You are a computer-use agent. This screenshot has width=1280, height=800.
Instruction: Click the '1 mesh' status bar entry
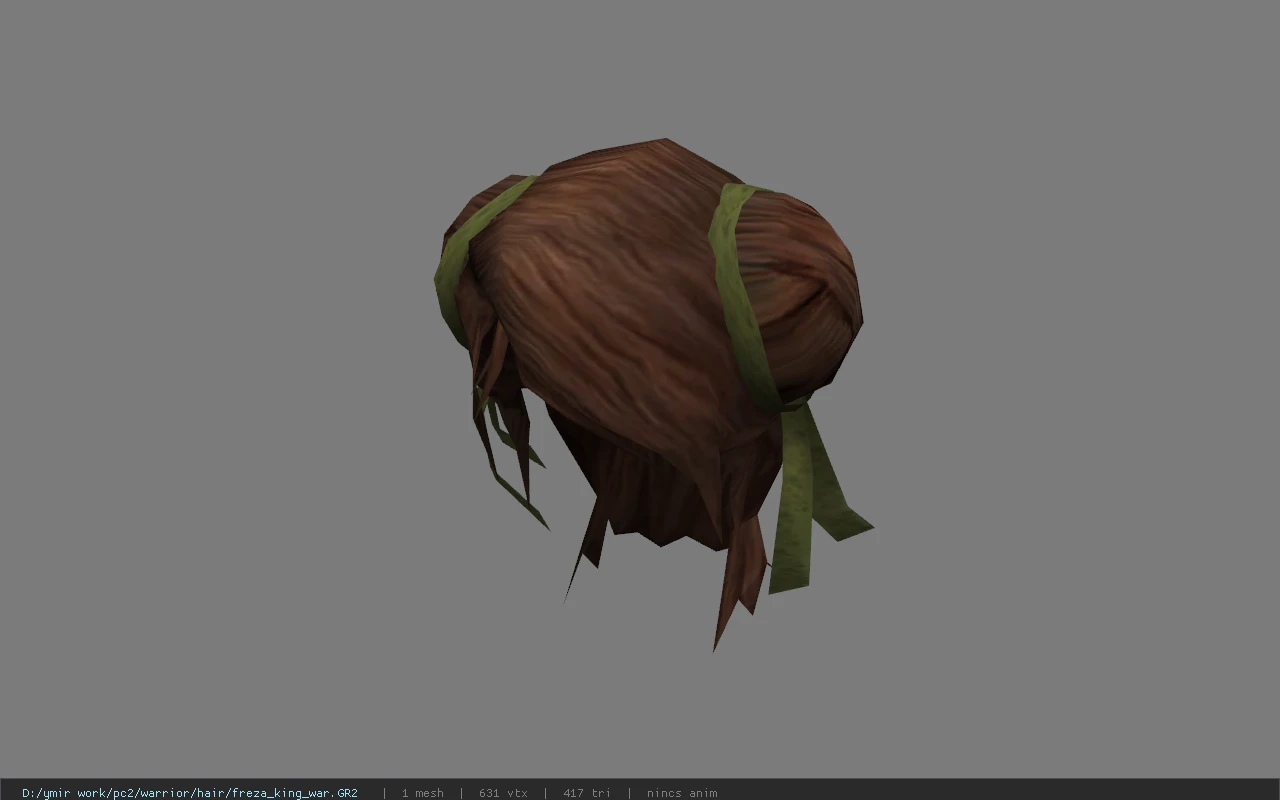(423, 793)
